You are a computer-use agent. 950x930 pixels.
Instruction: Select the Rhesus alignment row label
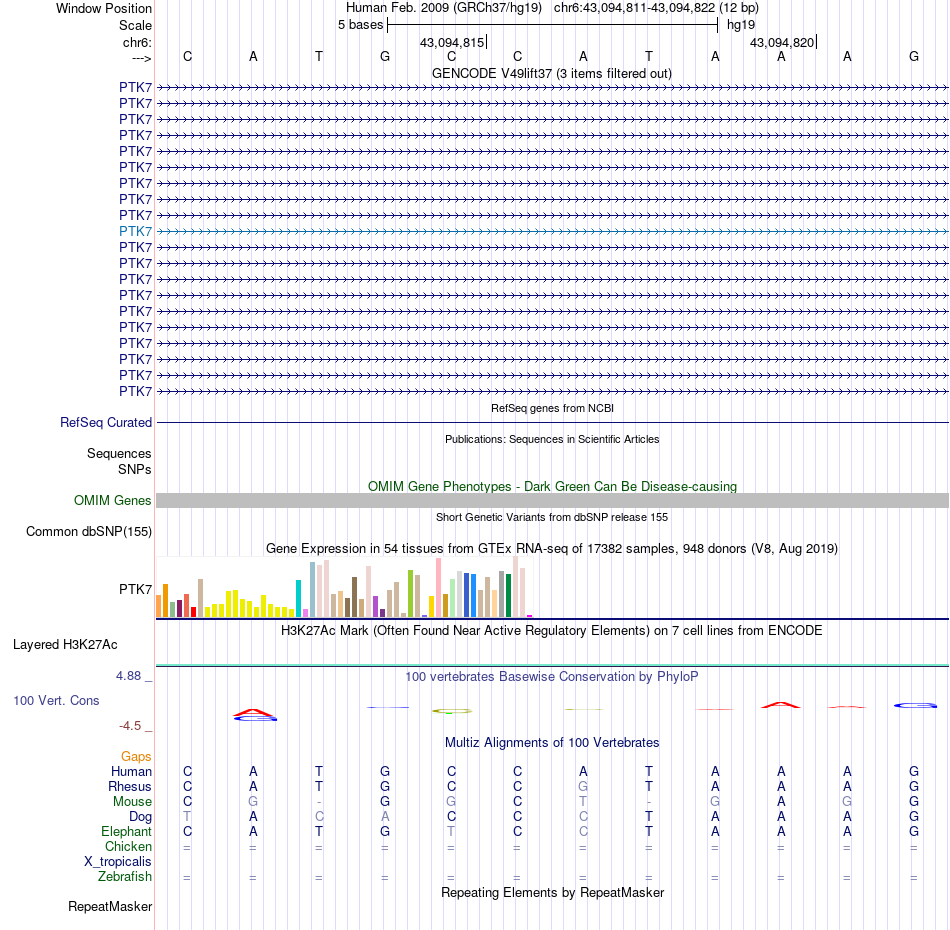[130, 786]
